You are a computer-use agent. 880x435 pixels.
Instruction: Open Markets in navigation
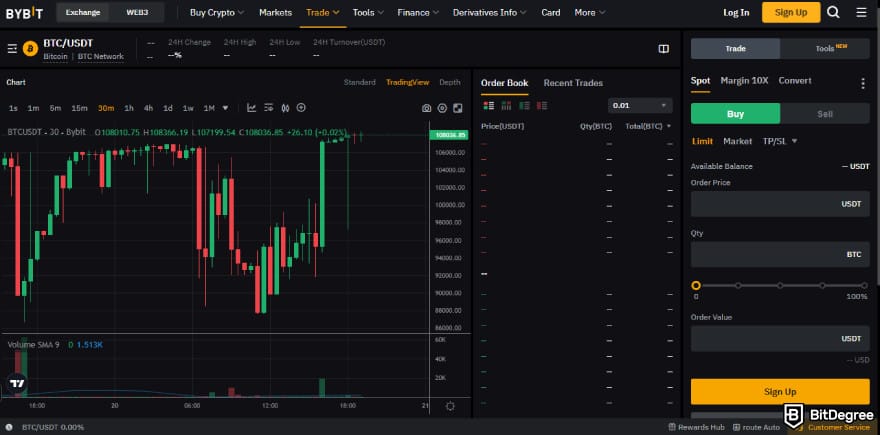pyautogui.click(x=276, y=12)
